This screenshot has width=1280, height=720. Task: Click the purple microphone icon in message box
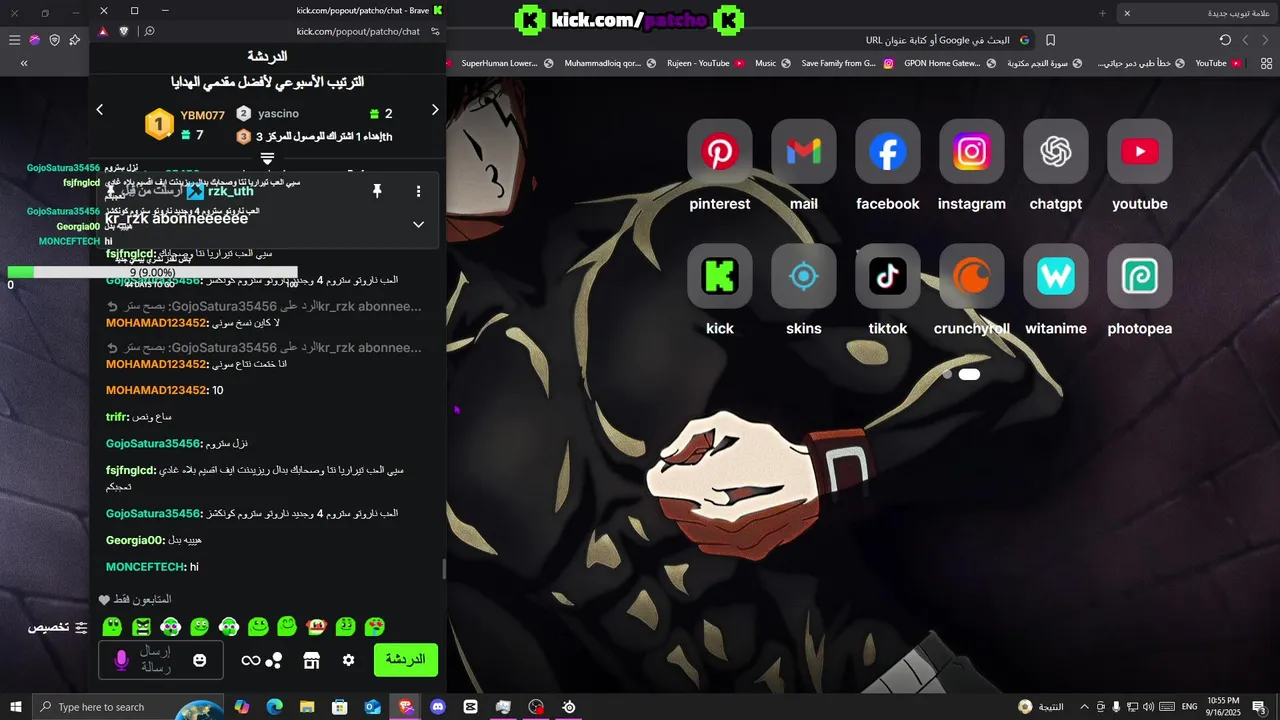(122, 660)
